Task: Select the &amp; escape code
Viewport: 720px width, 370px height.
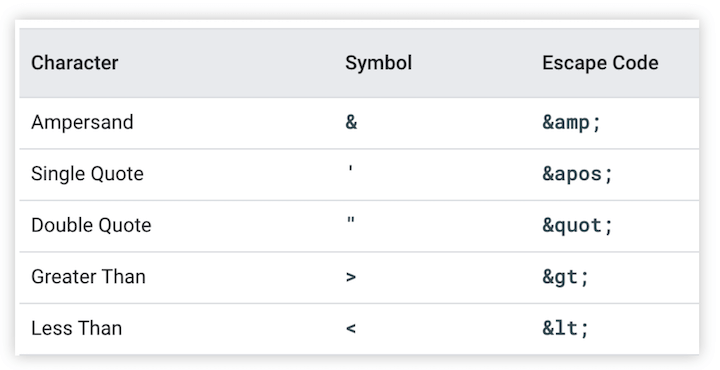Action: click(571, 123)
